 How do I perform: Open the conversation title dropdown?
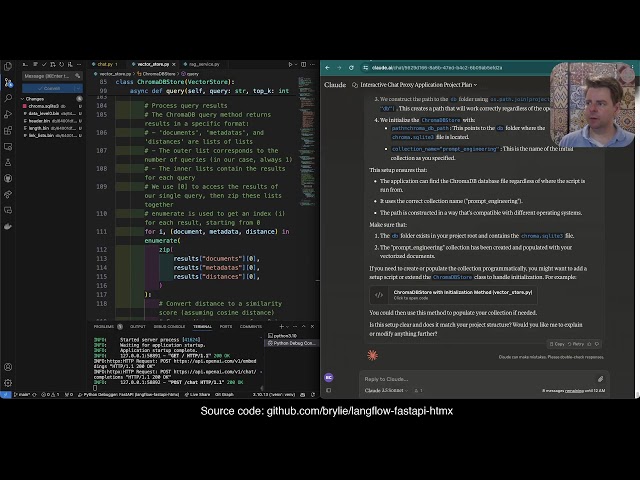(475, 85)
